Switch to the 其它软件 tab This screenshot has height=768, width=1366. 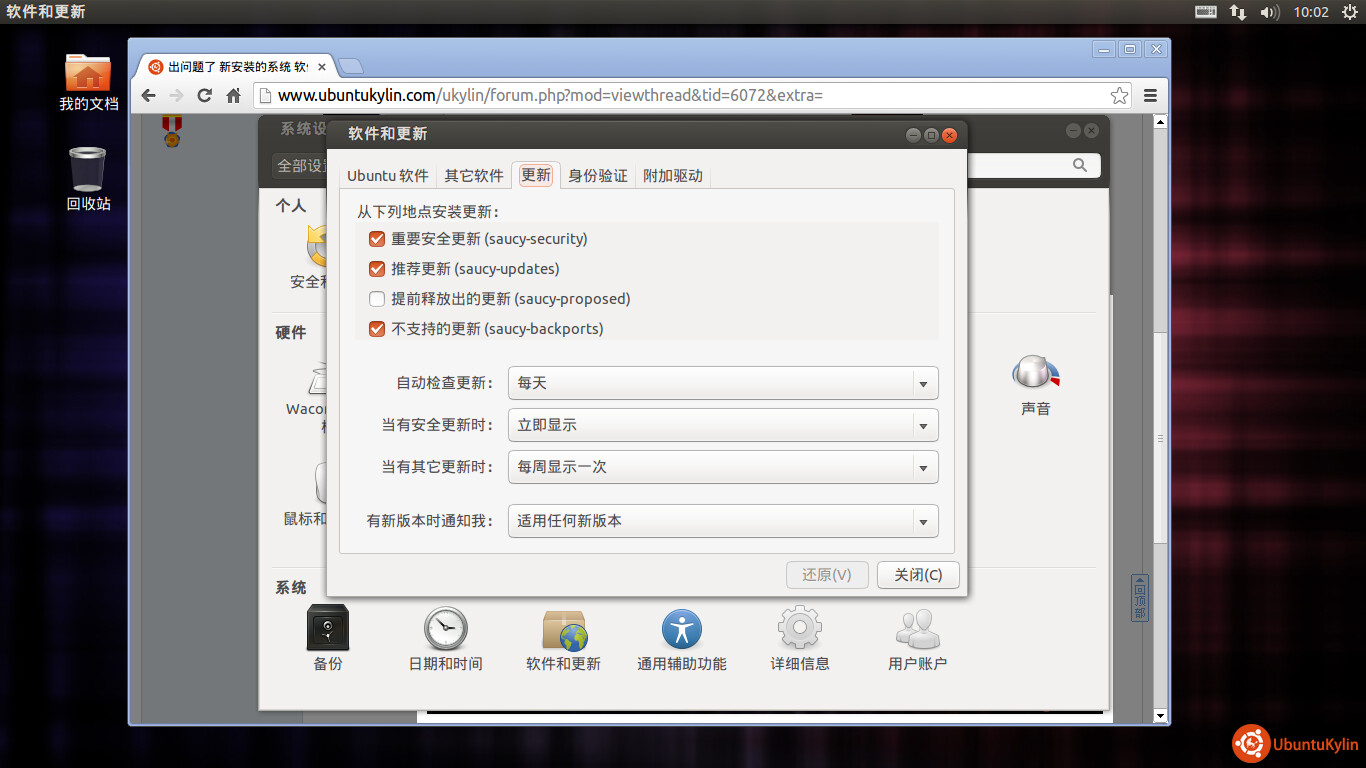[x=474, y=176]
